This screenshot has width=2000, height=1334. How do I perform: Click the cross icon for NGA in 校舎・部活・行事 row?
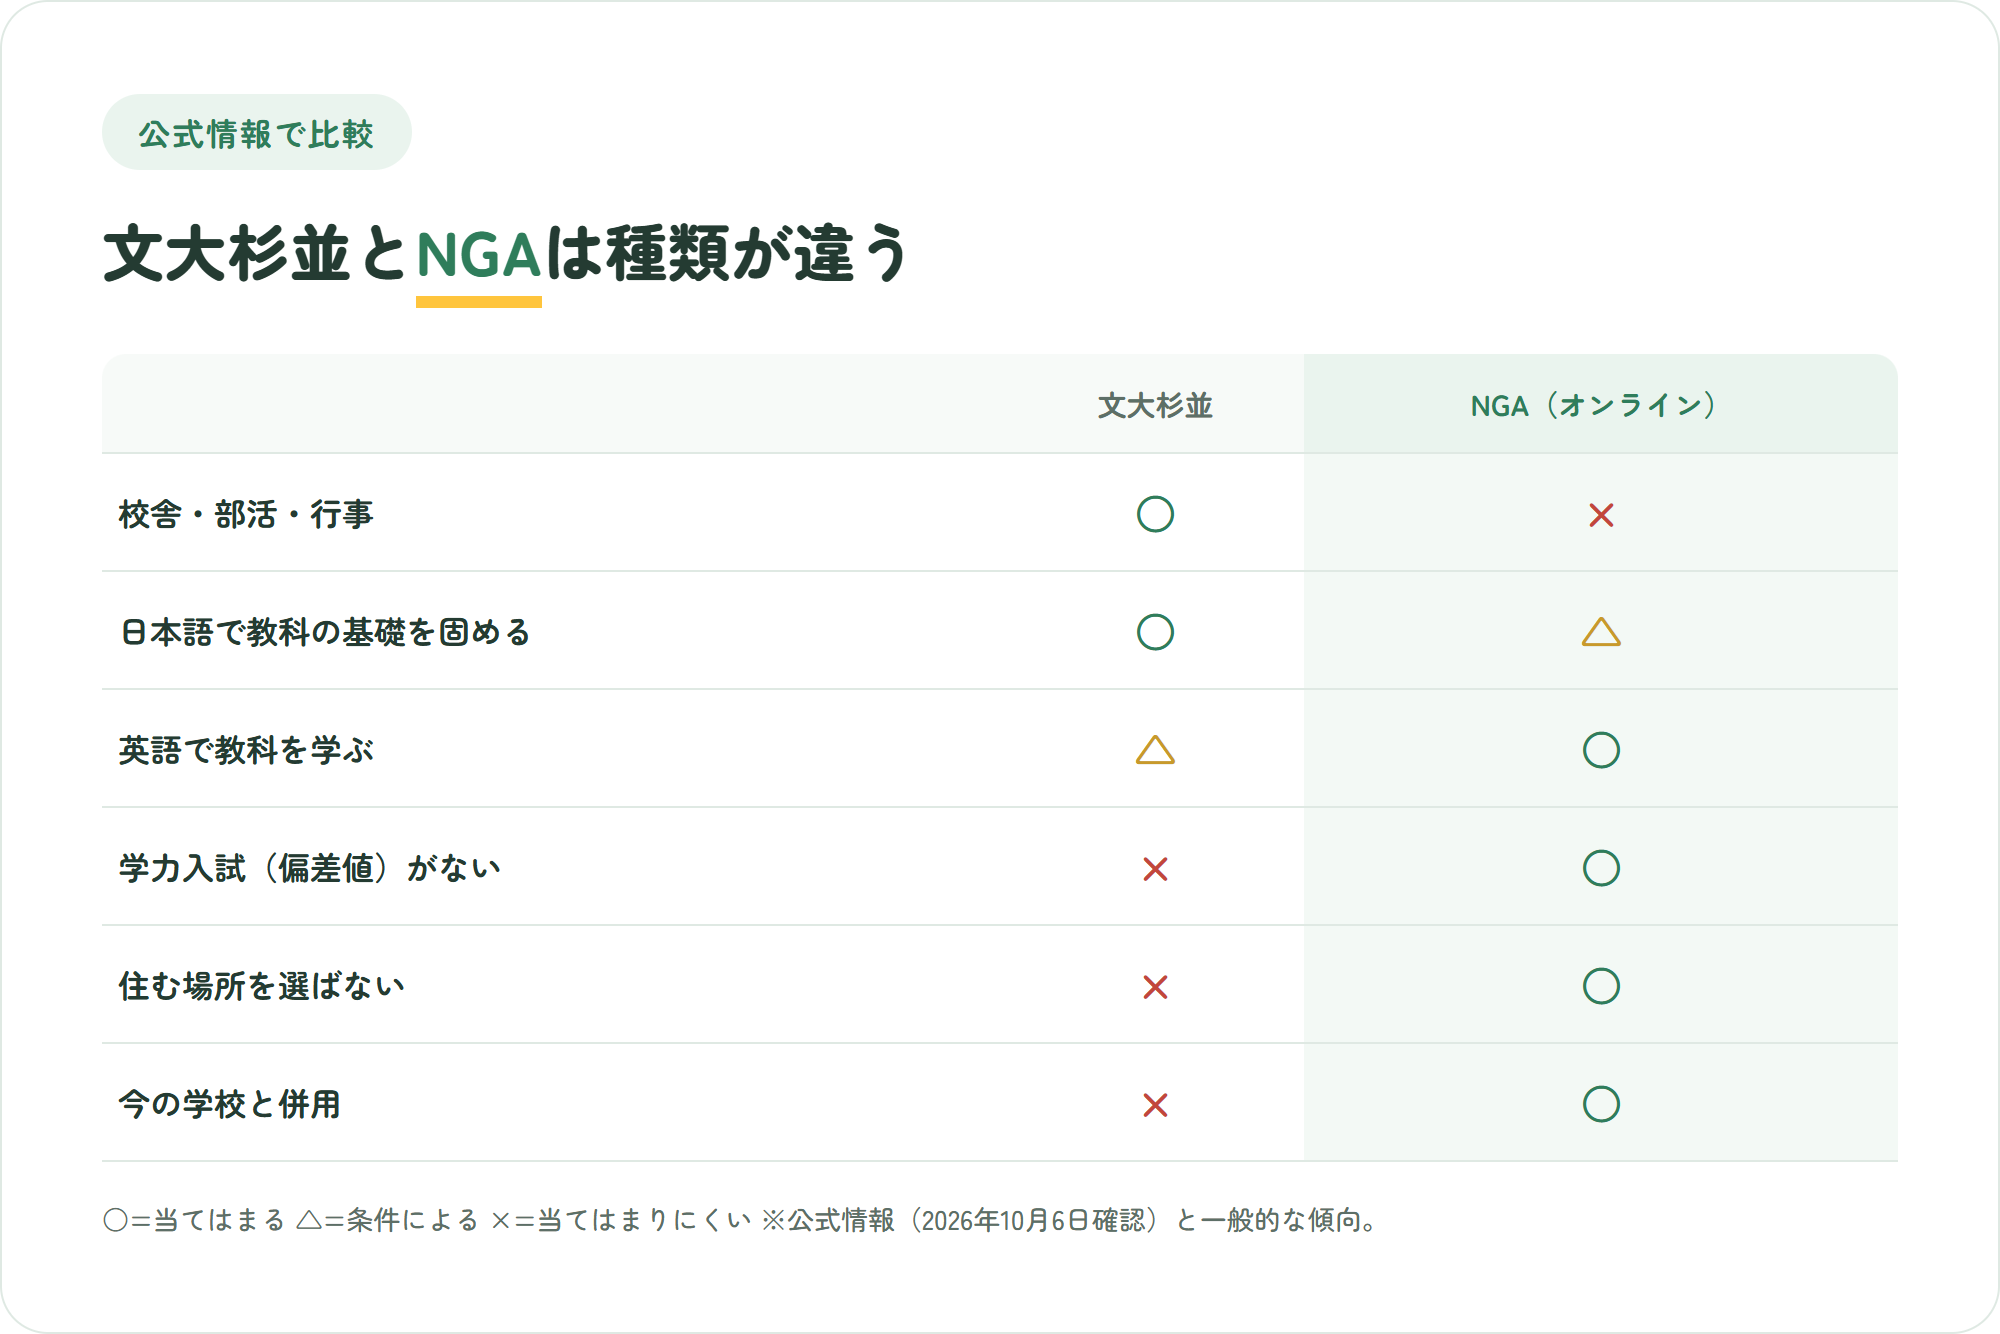[x=1601, y=515]
